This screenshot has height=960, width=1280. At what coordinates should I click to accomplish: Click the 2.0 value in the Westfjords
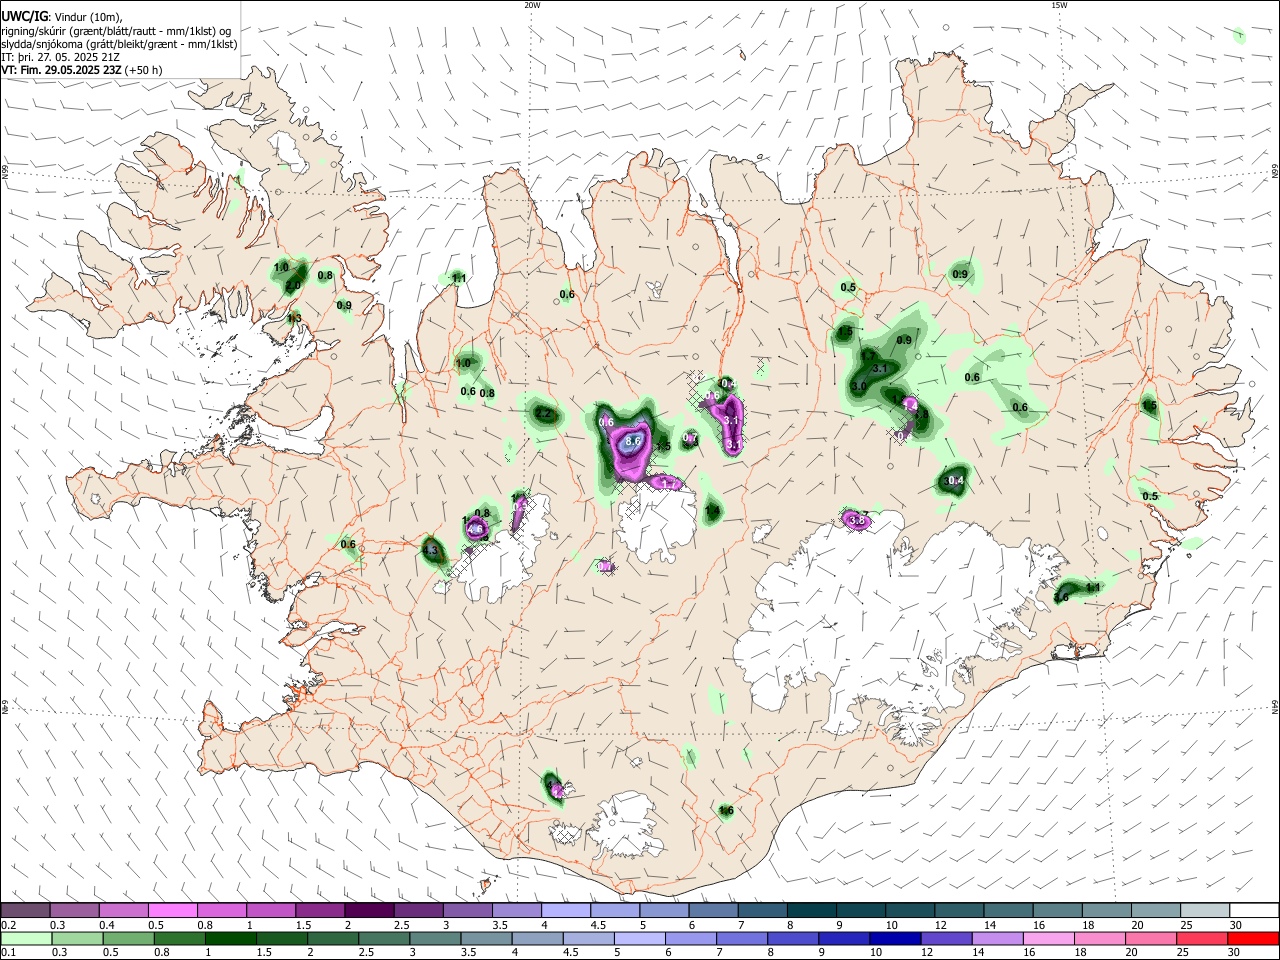tap(293, 286)
